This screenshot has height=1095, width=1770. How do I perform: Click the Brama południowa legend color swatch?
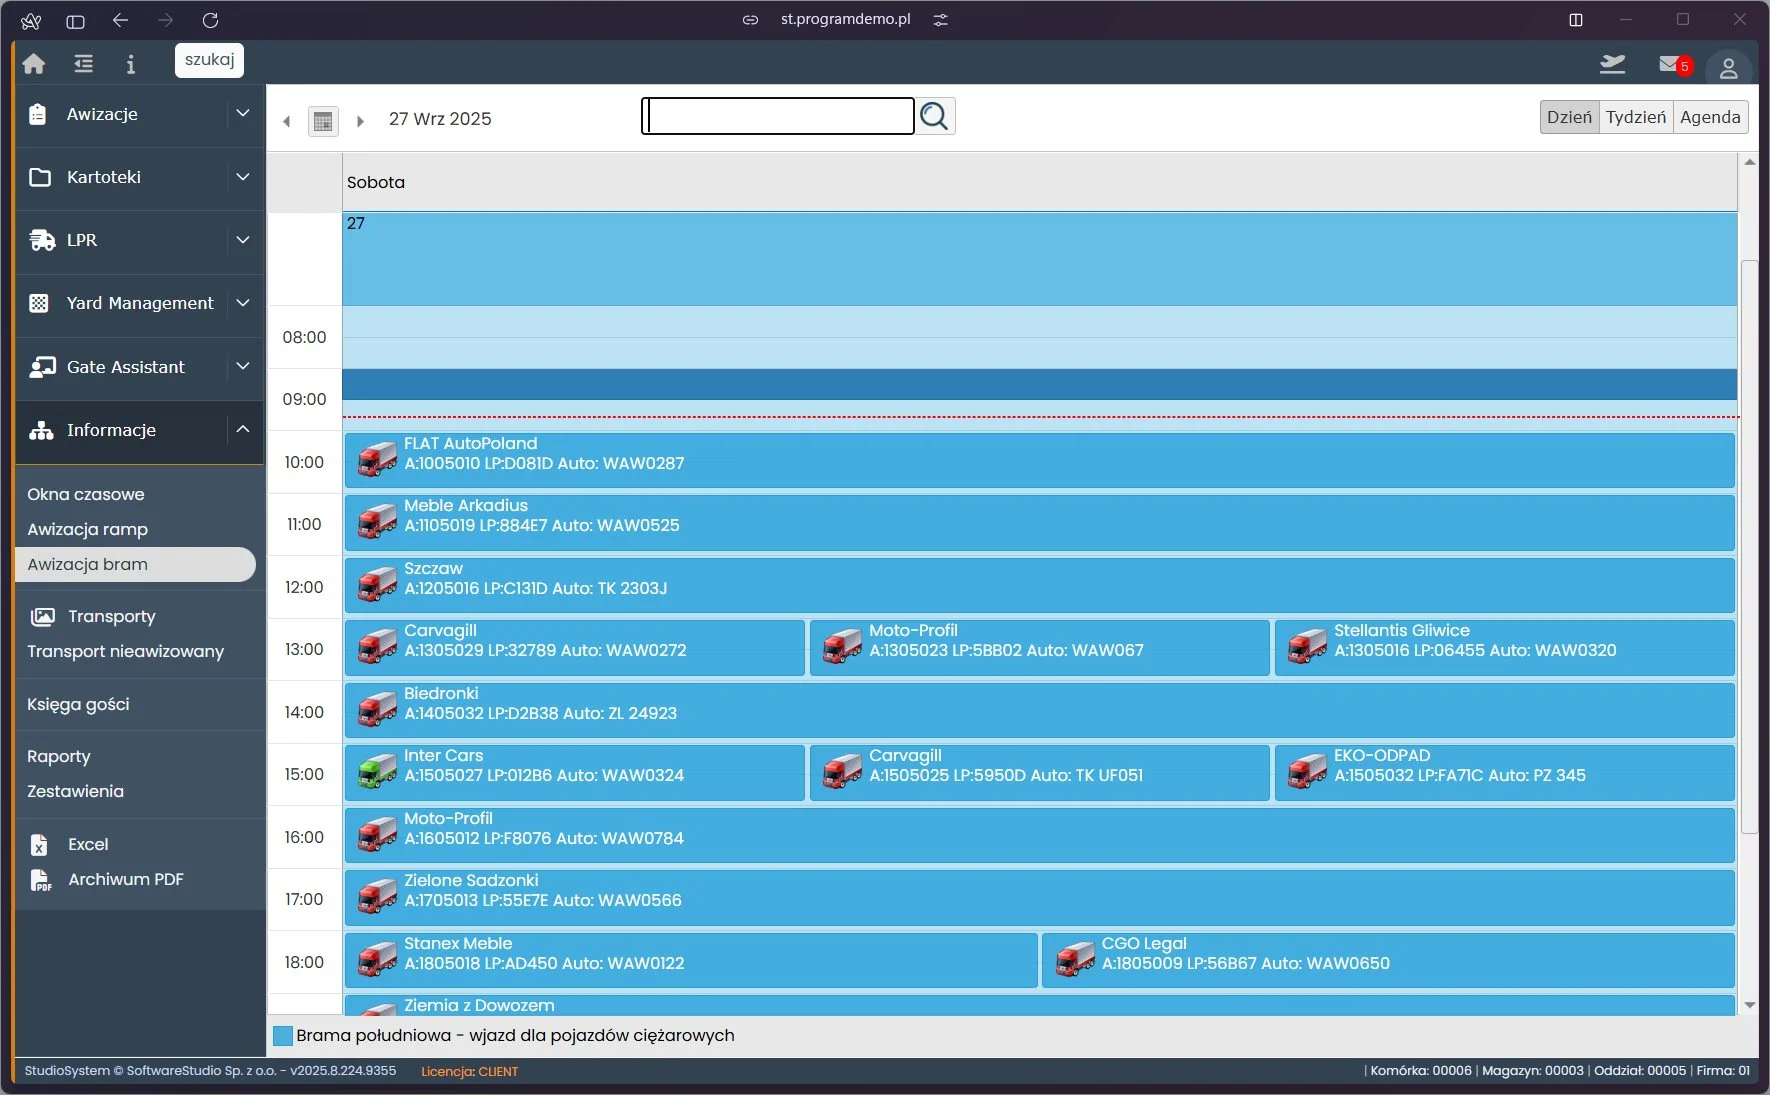coord(283,1036)
